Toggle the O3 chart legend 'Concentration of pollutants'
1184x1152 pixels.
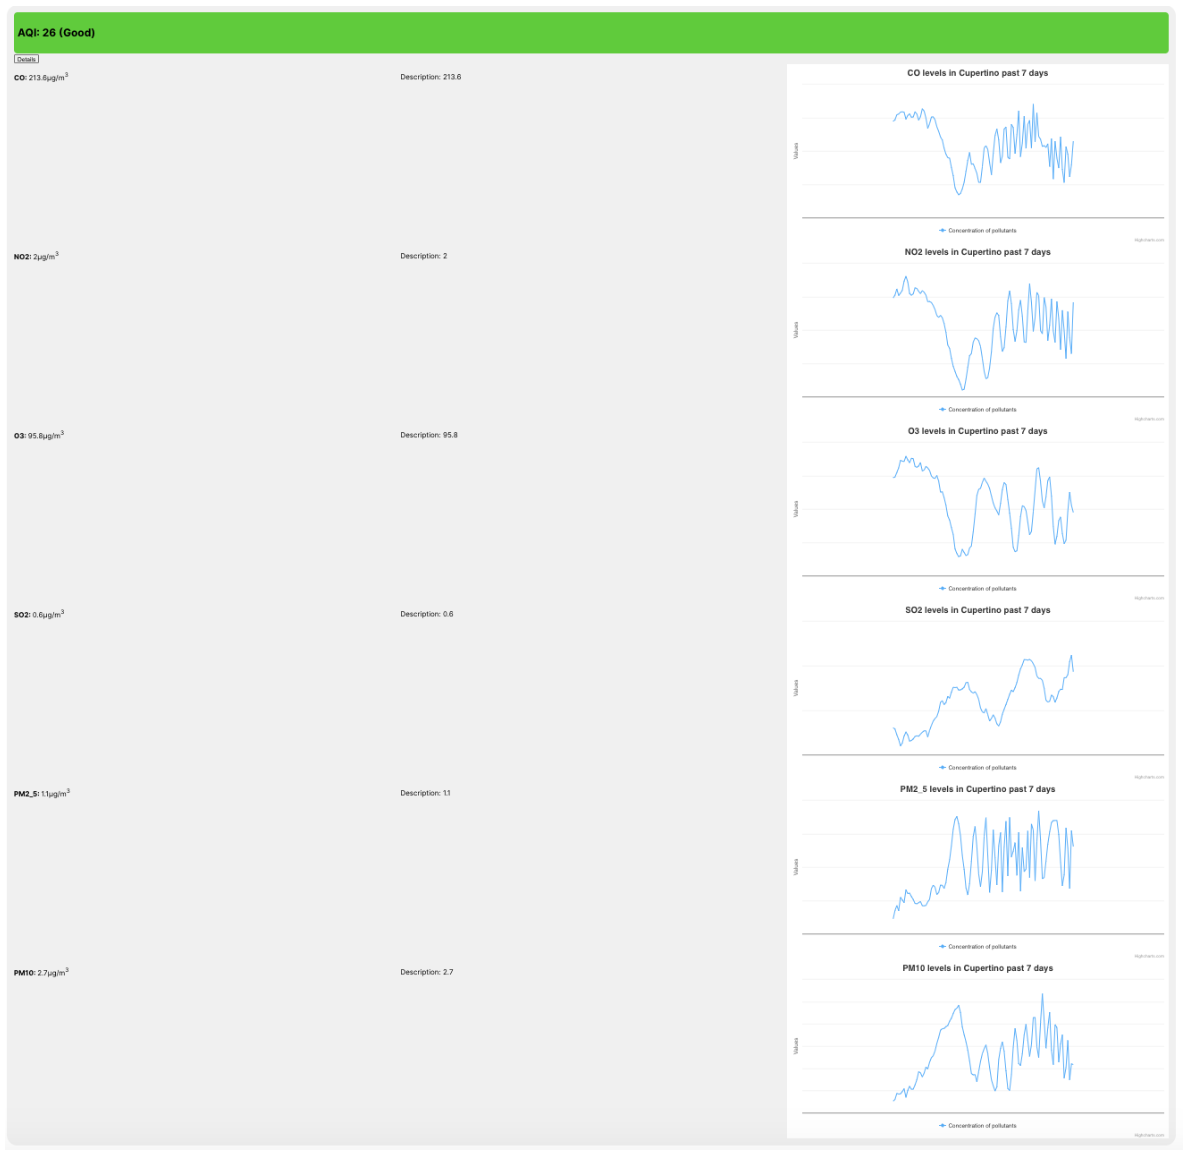[x=978, y=588]
